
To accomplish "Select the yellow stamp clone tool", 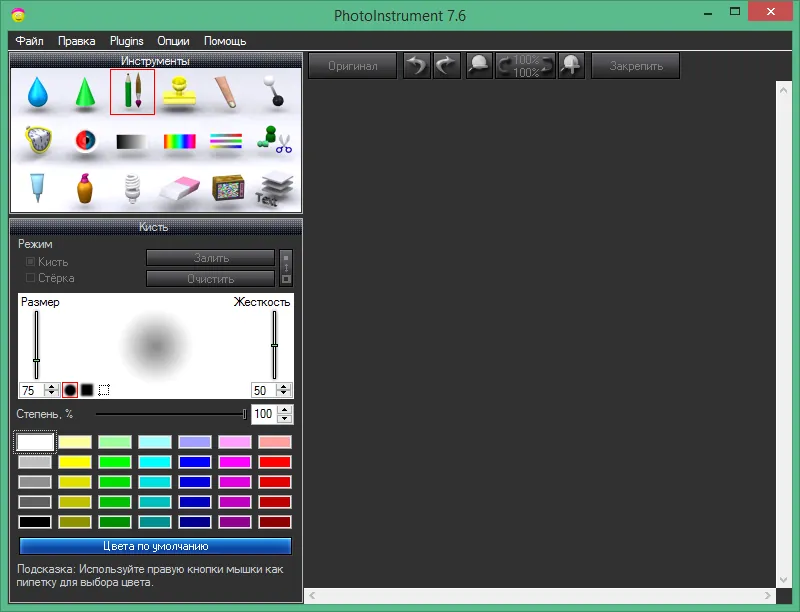I will pyautogui.click(x=179, y=92).
